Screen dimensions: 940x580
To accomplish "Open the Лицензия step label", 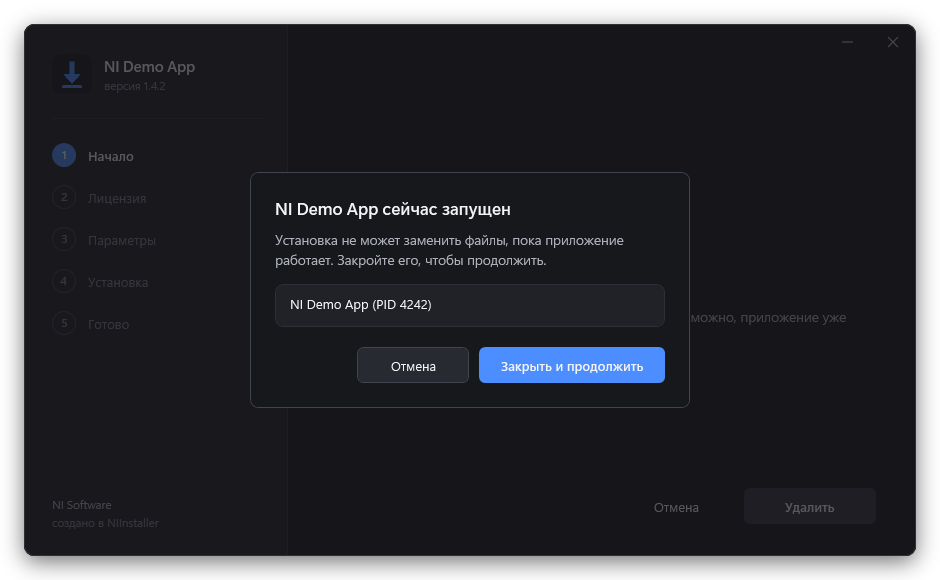I will (117, 199).
